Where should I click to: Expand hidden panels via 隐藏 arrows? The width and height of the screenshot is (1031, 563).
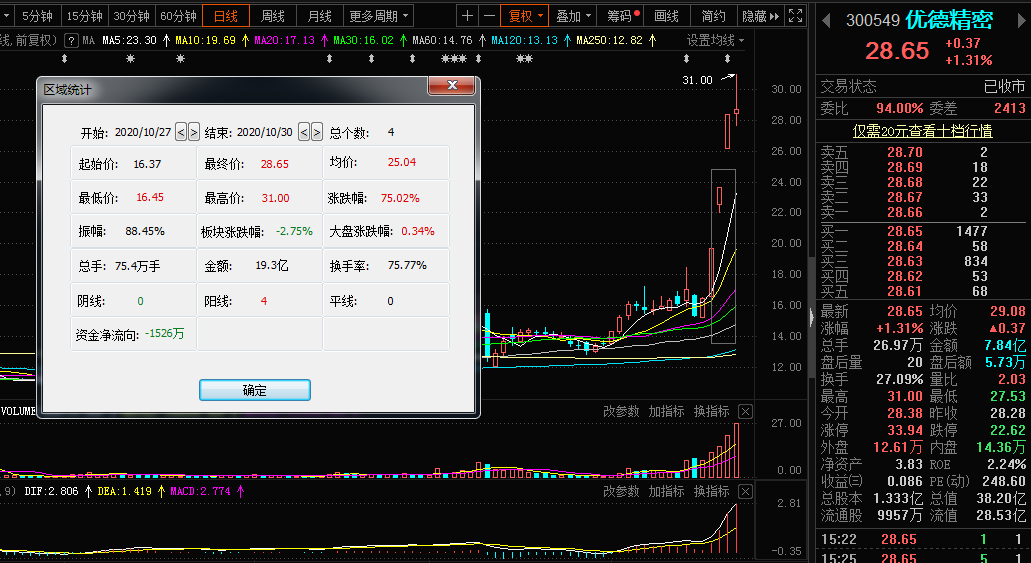[x=760, y=16]
